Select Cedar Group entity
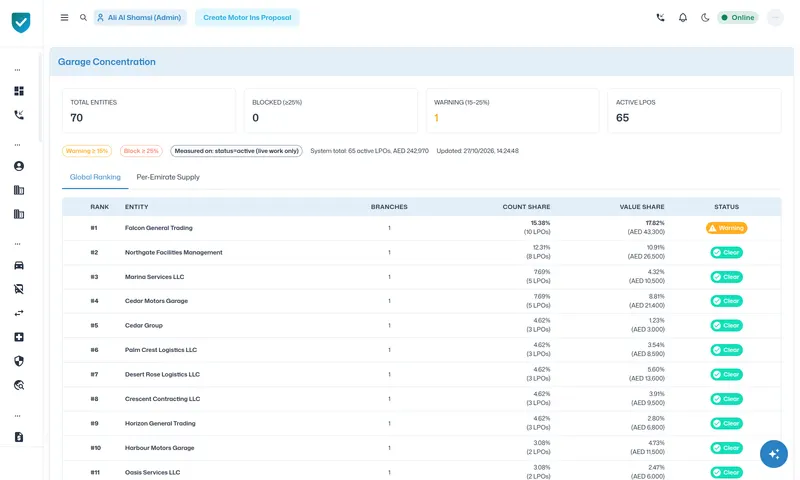Screen dimensions: 800x480 click(143, 325)
